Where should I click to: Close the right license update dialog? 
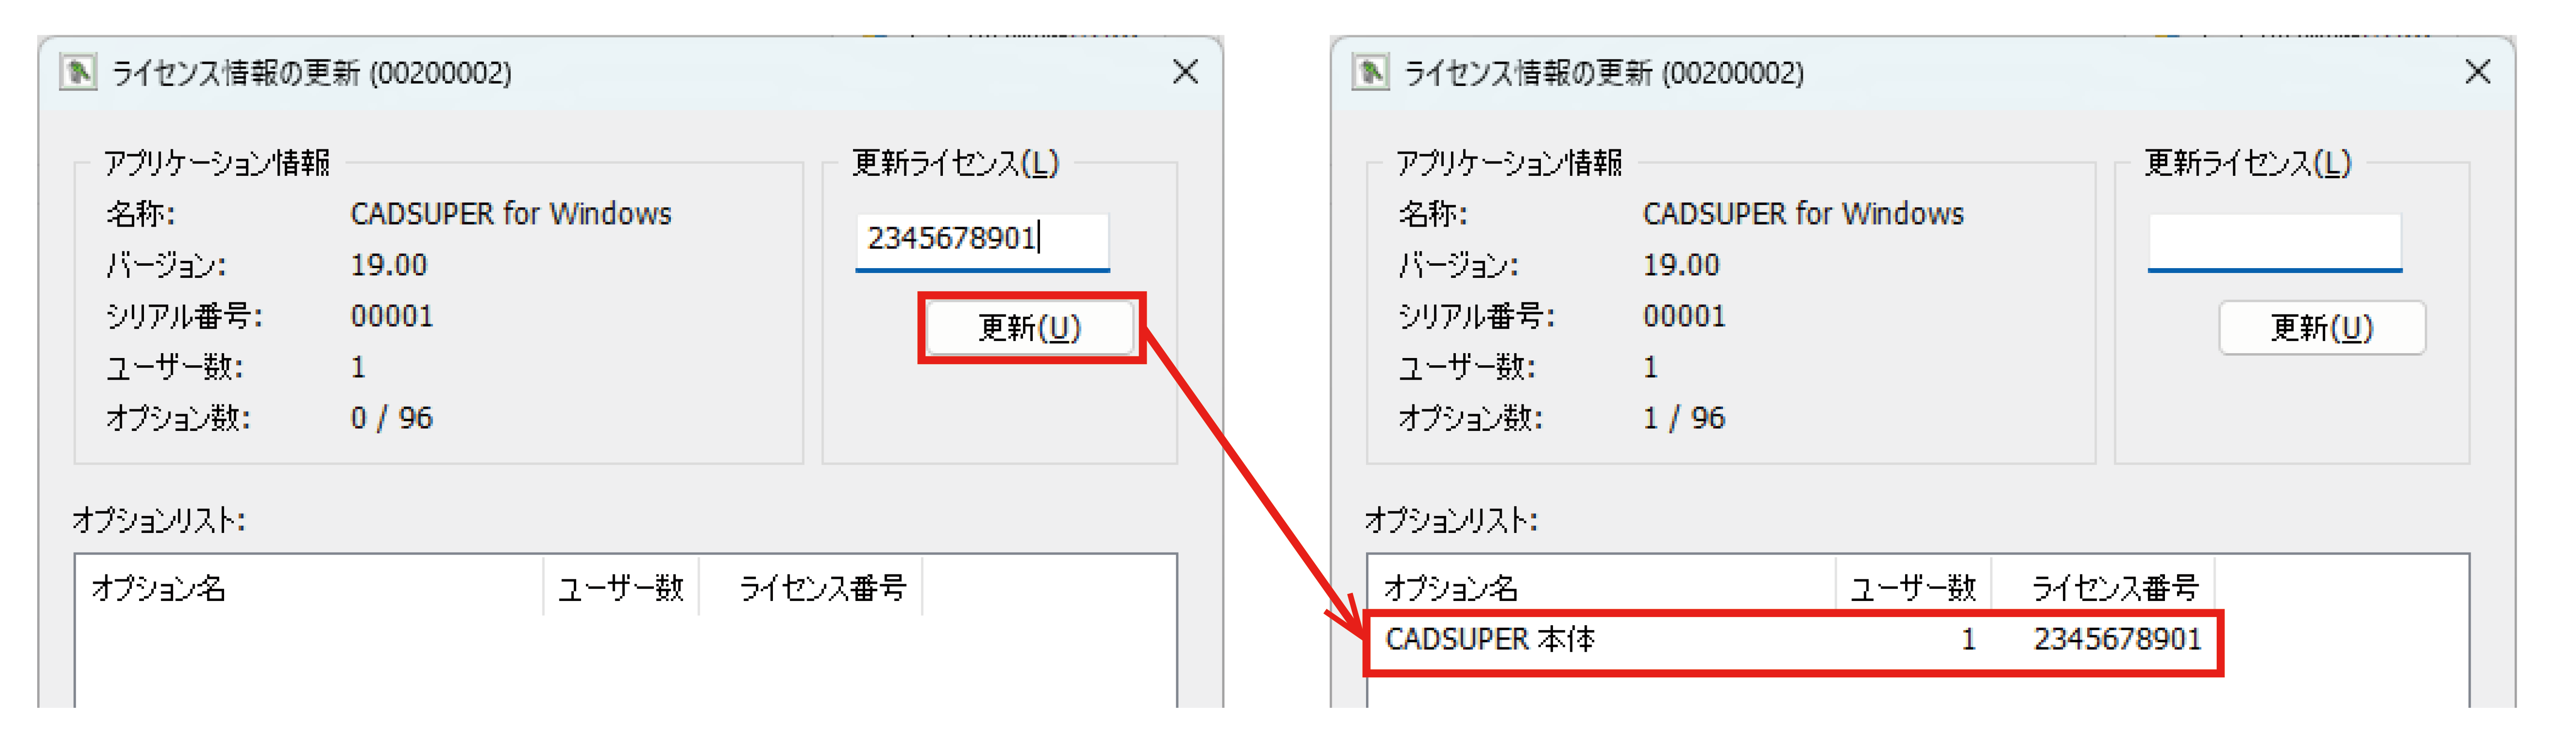(x=2478, y=72)
